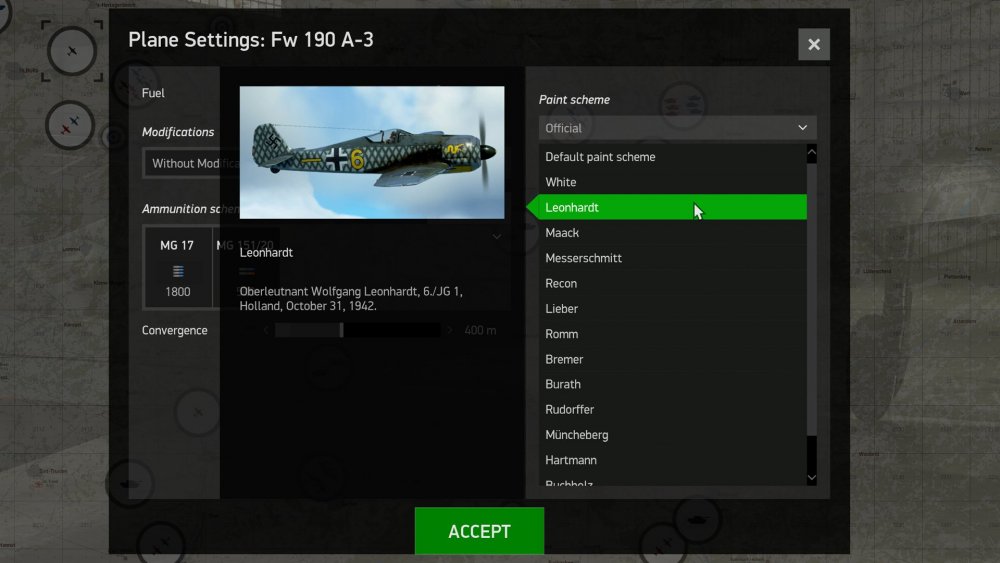Click the dropdown chevron of Official selector
The height and width of the screenshot is (563, 1000).
[802, 128]
